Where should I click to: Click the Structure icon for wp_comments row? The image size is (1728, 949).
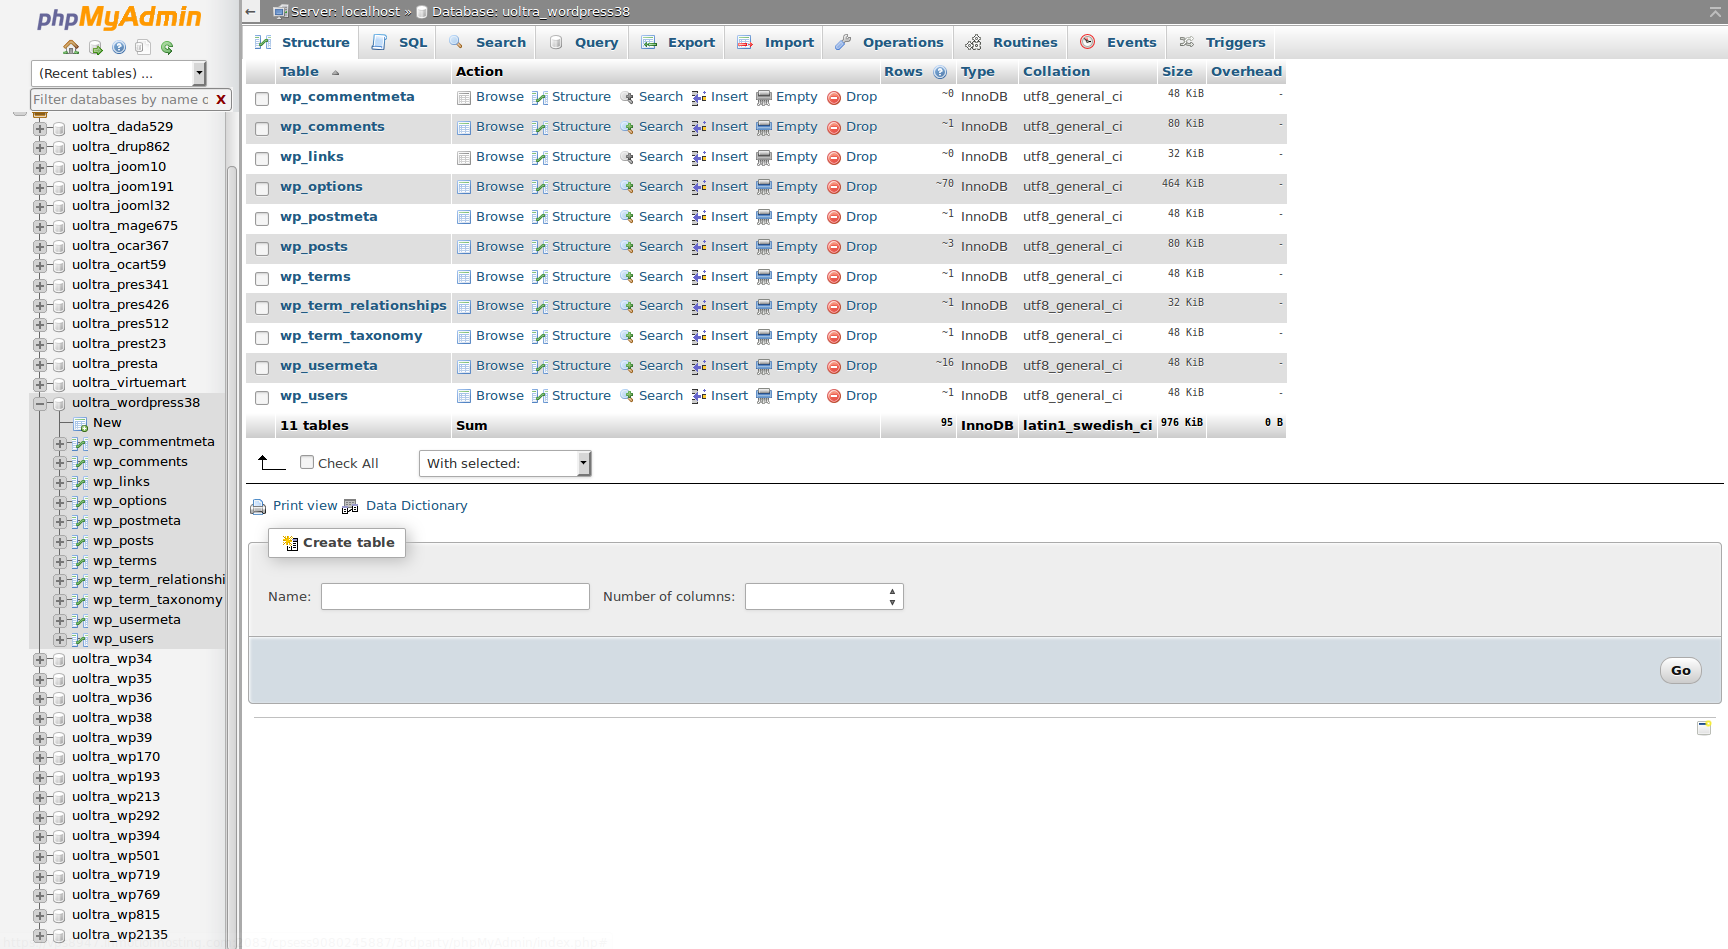point(540,127)
